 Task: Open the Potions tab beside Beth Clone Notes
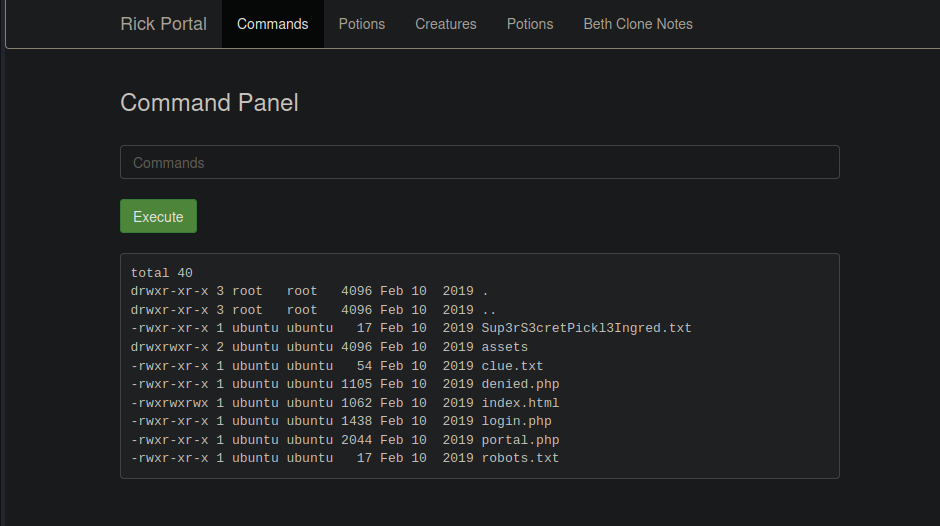click(x=530, y=24)
